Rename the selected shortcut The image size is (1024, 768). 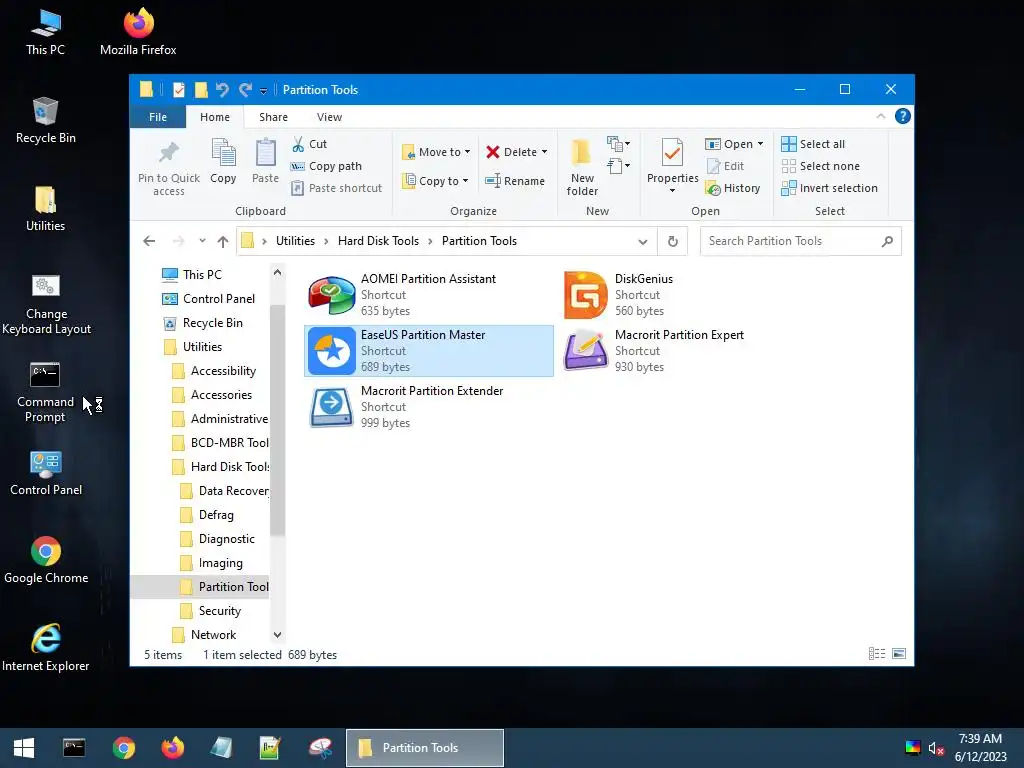tap(515, 181)
